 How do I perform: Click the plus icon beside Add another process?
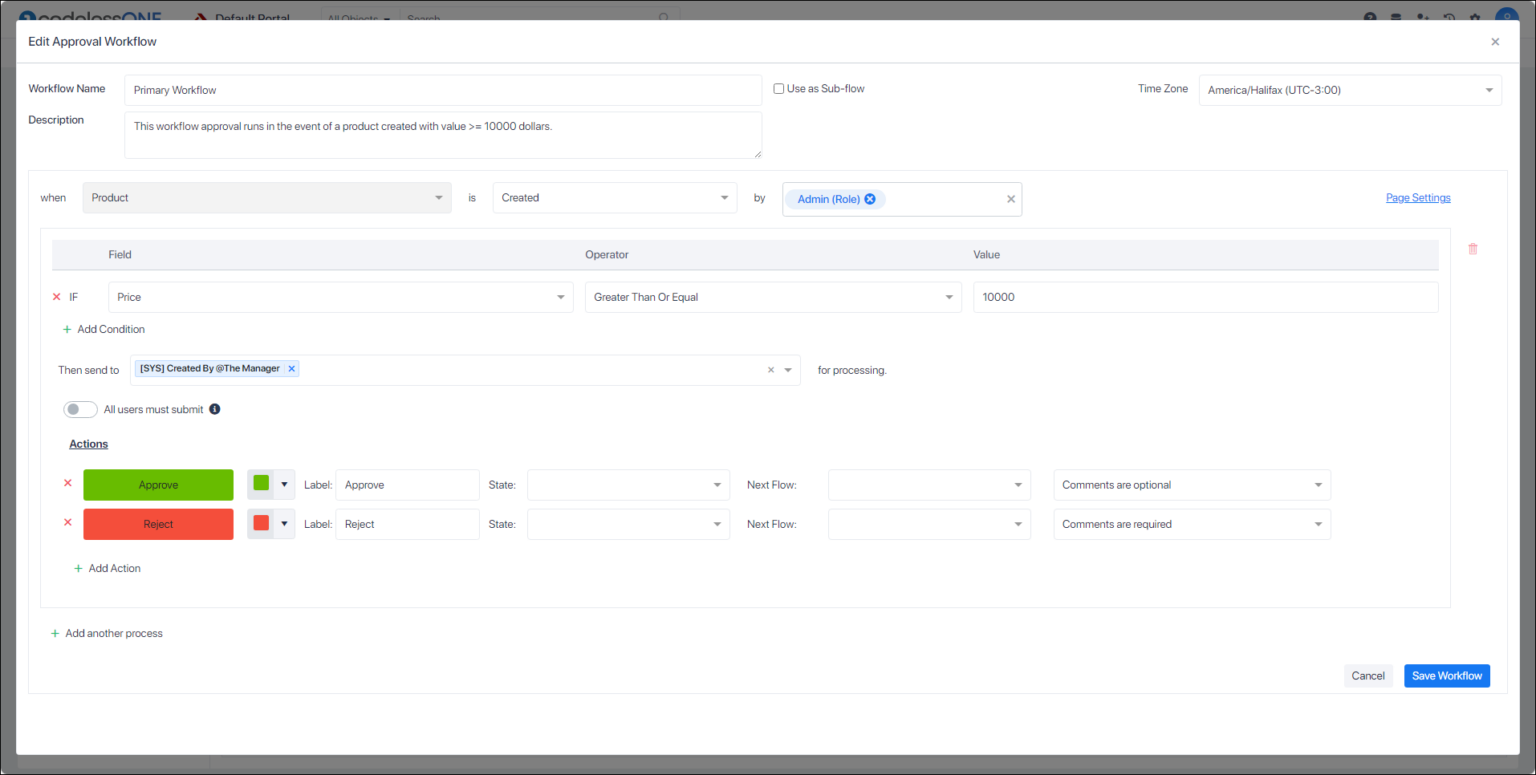coord(55,633)
